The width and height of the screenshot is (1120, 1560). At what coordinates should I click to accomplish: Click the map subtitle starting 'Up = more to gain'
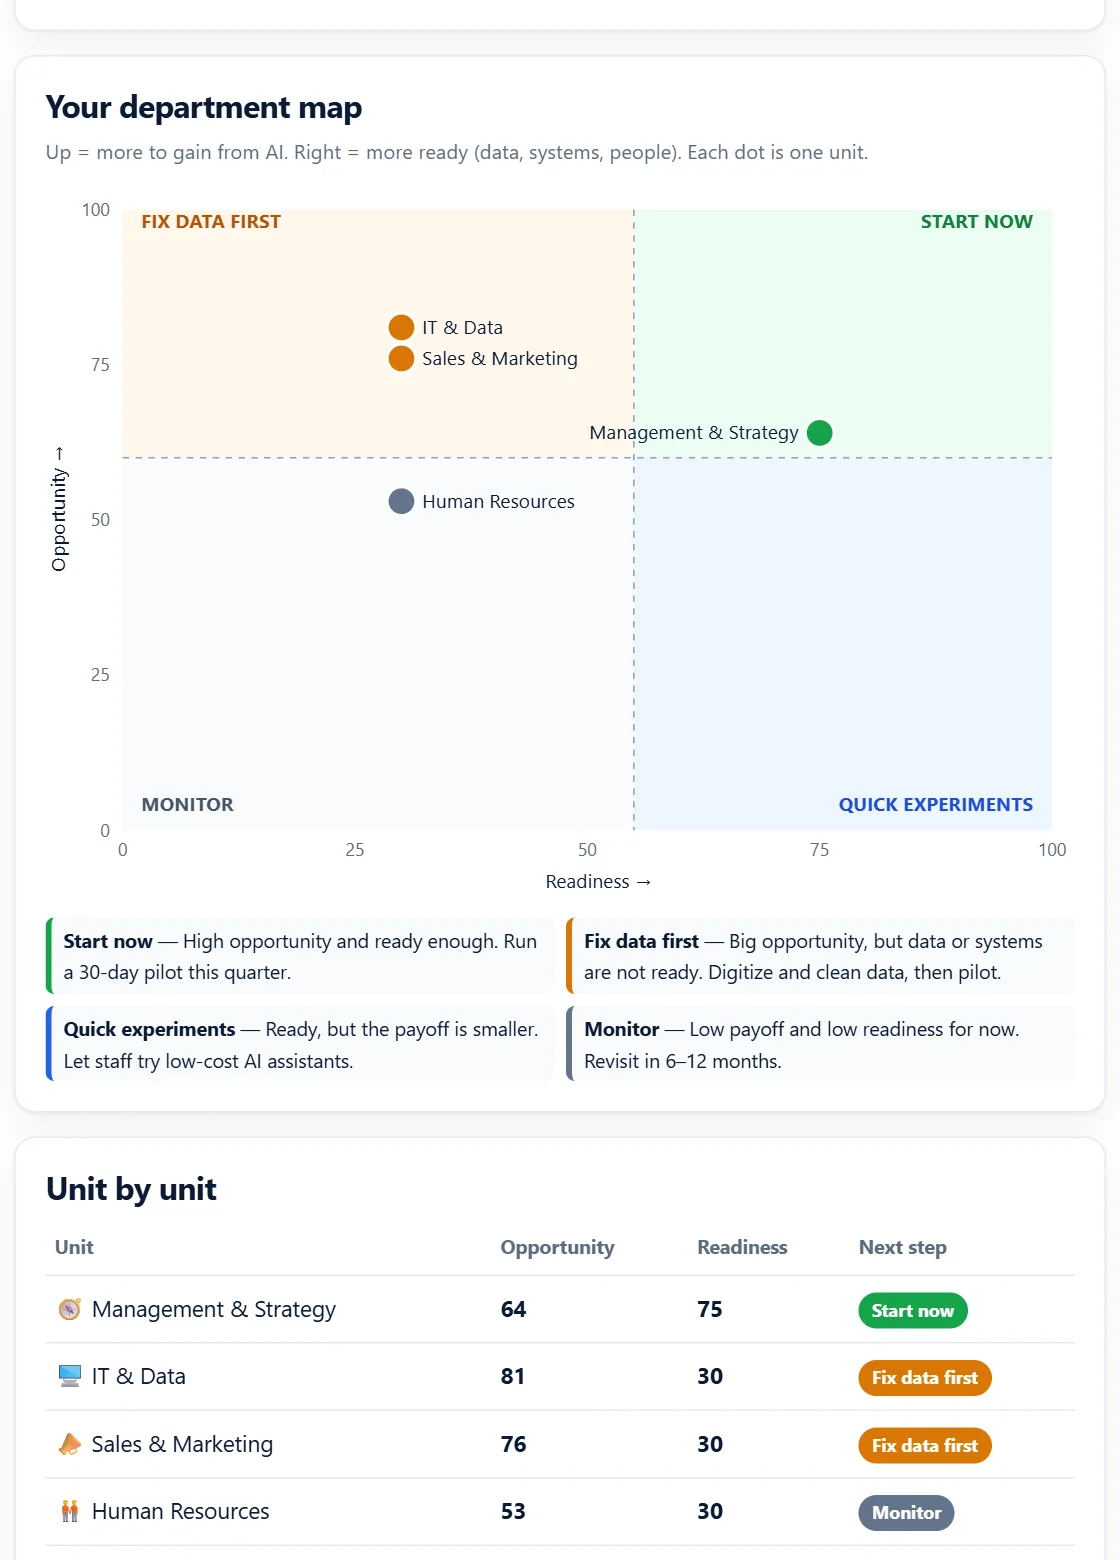pyautogui.click(x=457, y=152)
